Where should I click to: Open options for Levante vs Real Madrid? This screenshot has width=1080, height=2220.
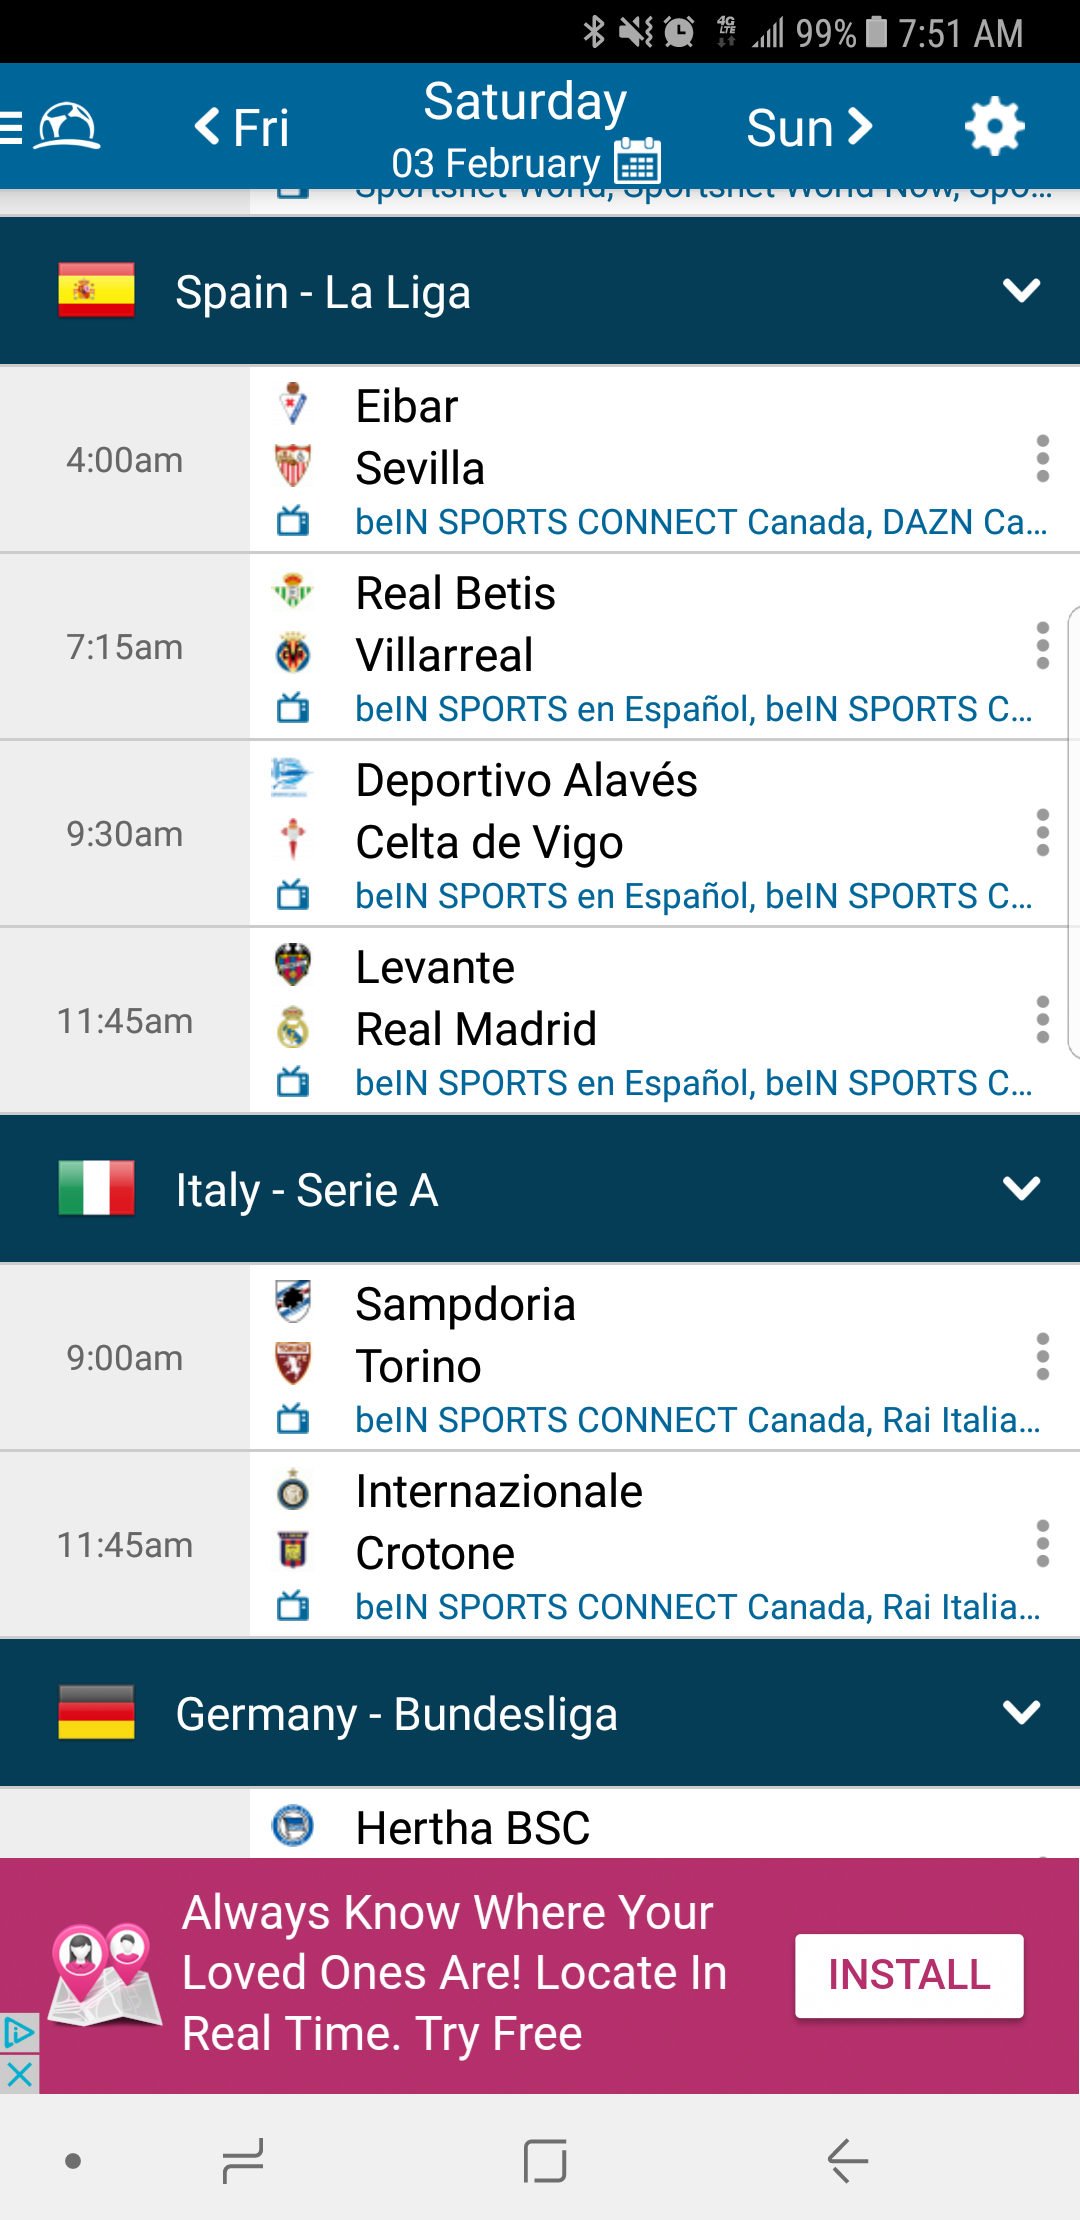click(x=1042, y=1020)
